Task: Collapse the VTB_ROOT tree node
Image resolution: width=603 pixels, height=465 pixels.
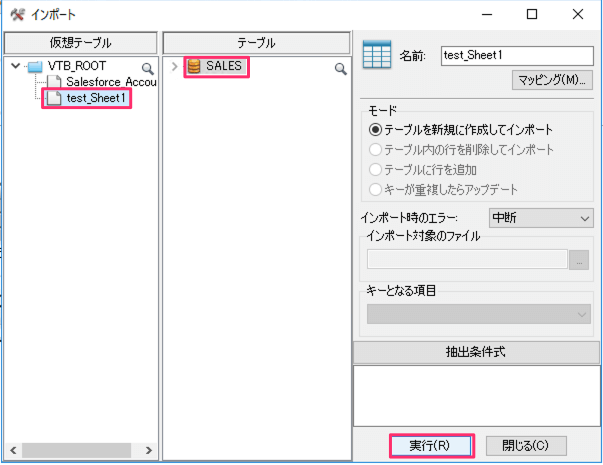Action: (15, 66)
